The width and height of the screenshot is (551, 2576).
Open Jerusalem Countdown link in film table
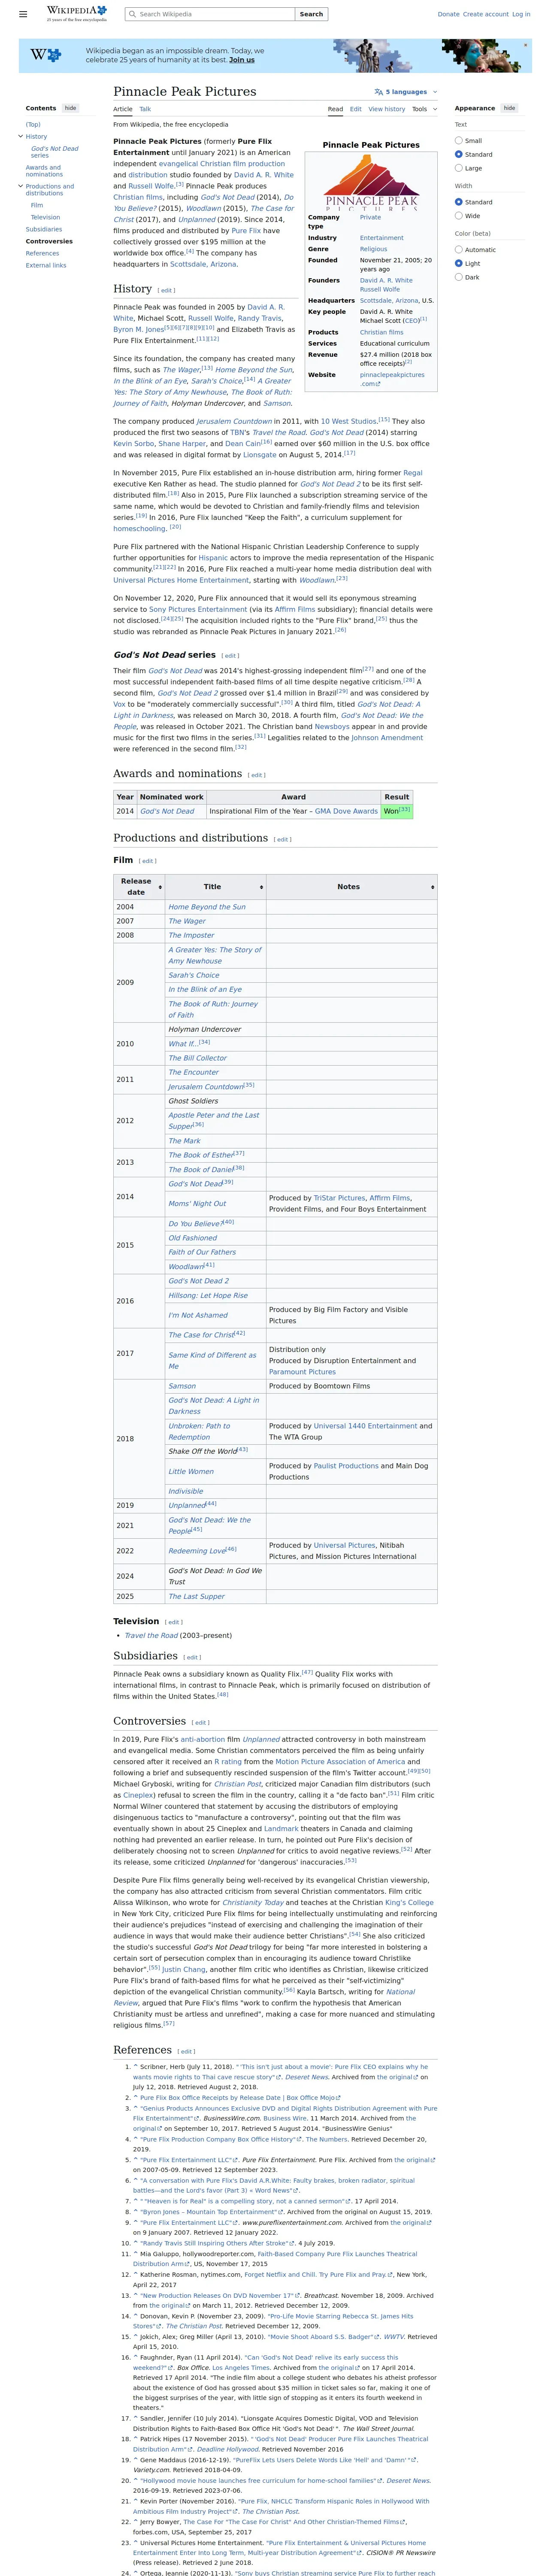[x=206, y=1086]
